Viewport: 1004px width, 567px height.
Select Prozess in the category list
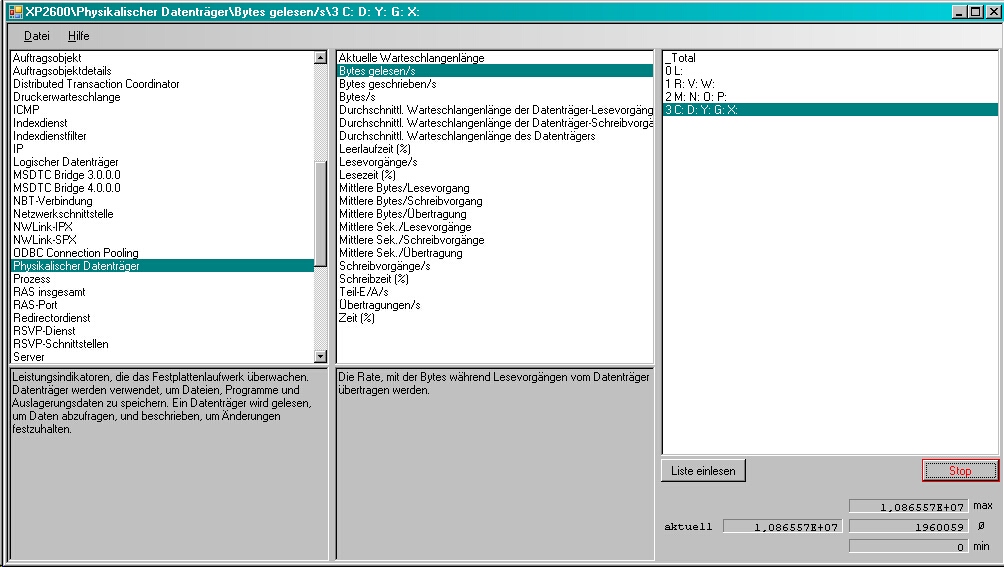pos(32,279)
